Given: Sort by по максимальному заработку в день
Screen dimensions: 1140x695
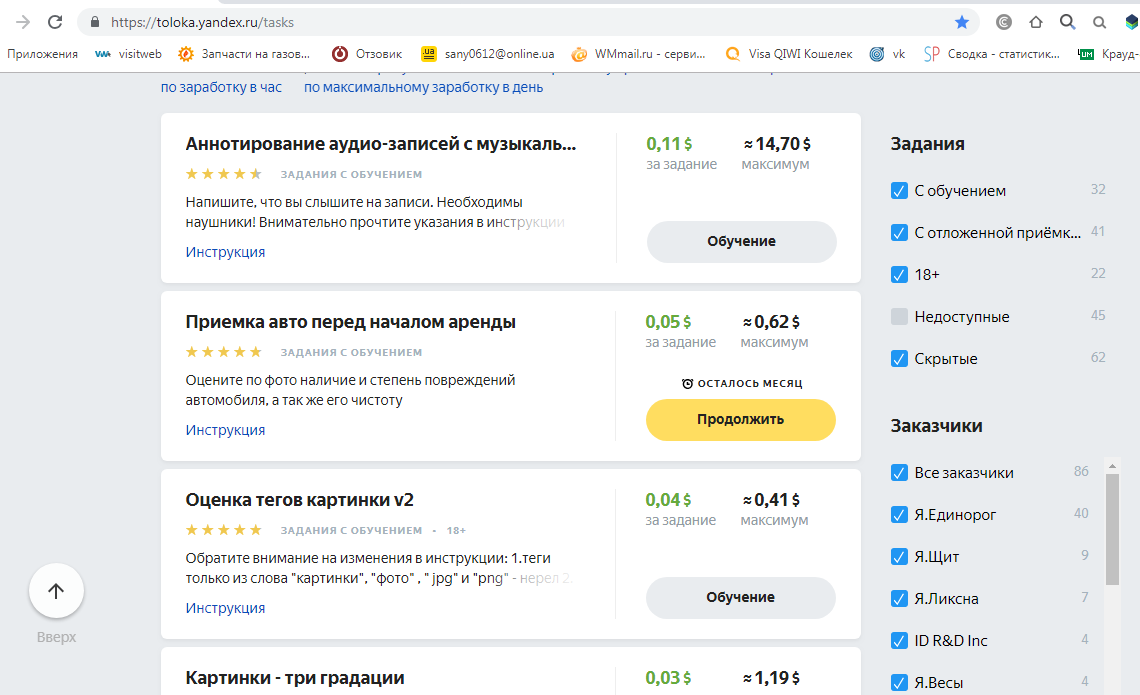Looking at the screenshot, I should [423, 88].
